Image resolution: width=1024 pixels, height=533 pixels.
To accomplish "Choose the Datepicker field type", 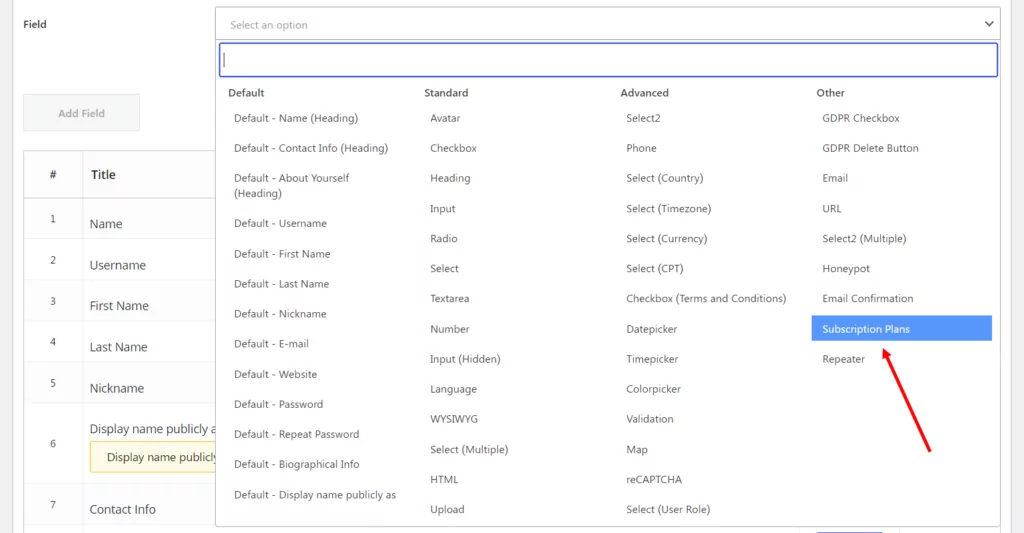I will click(652, 329).
